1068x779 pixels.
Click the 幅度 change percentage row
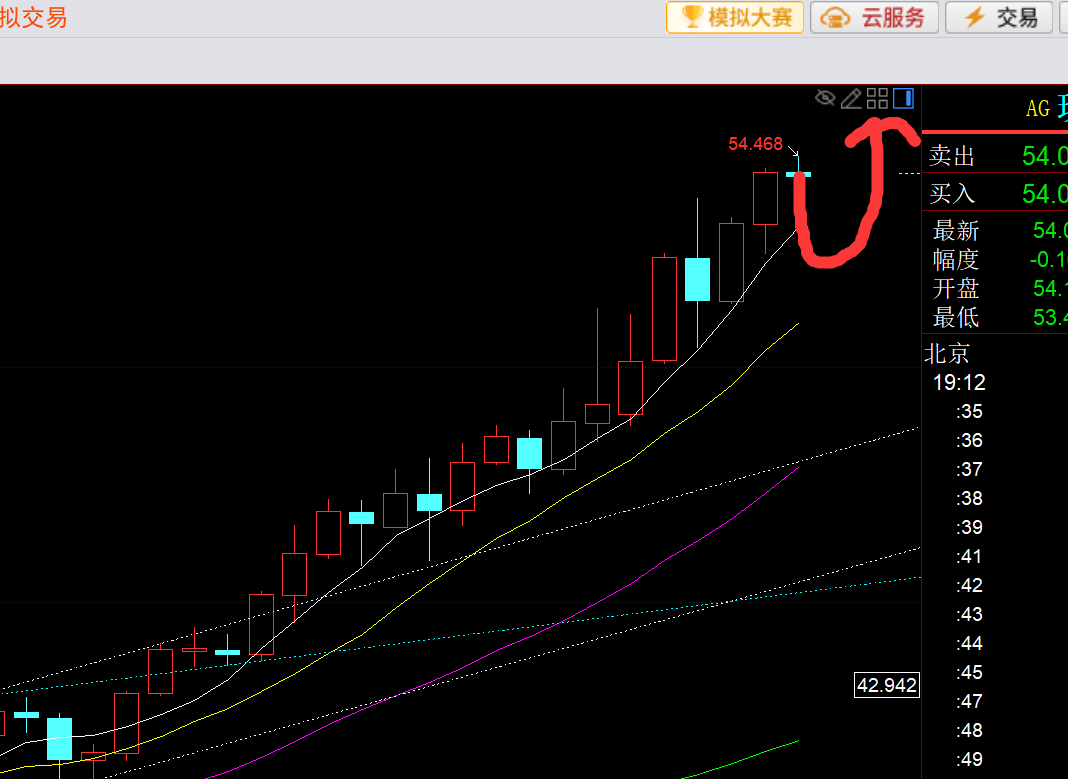(995, 259)
